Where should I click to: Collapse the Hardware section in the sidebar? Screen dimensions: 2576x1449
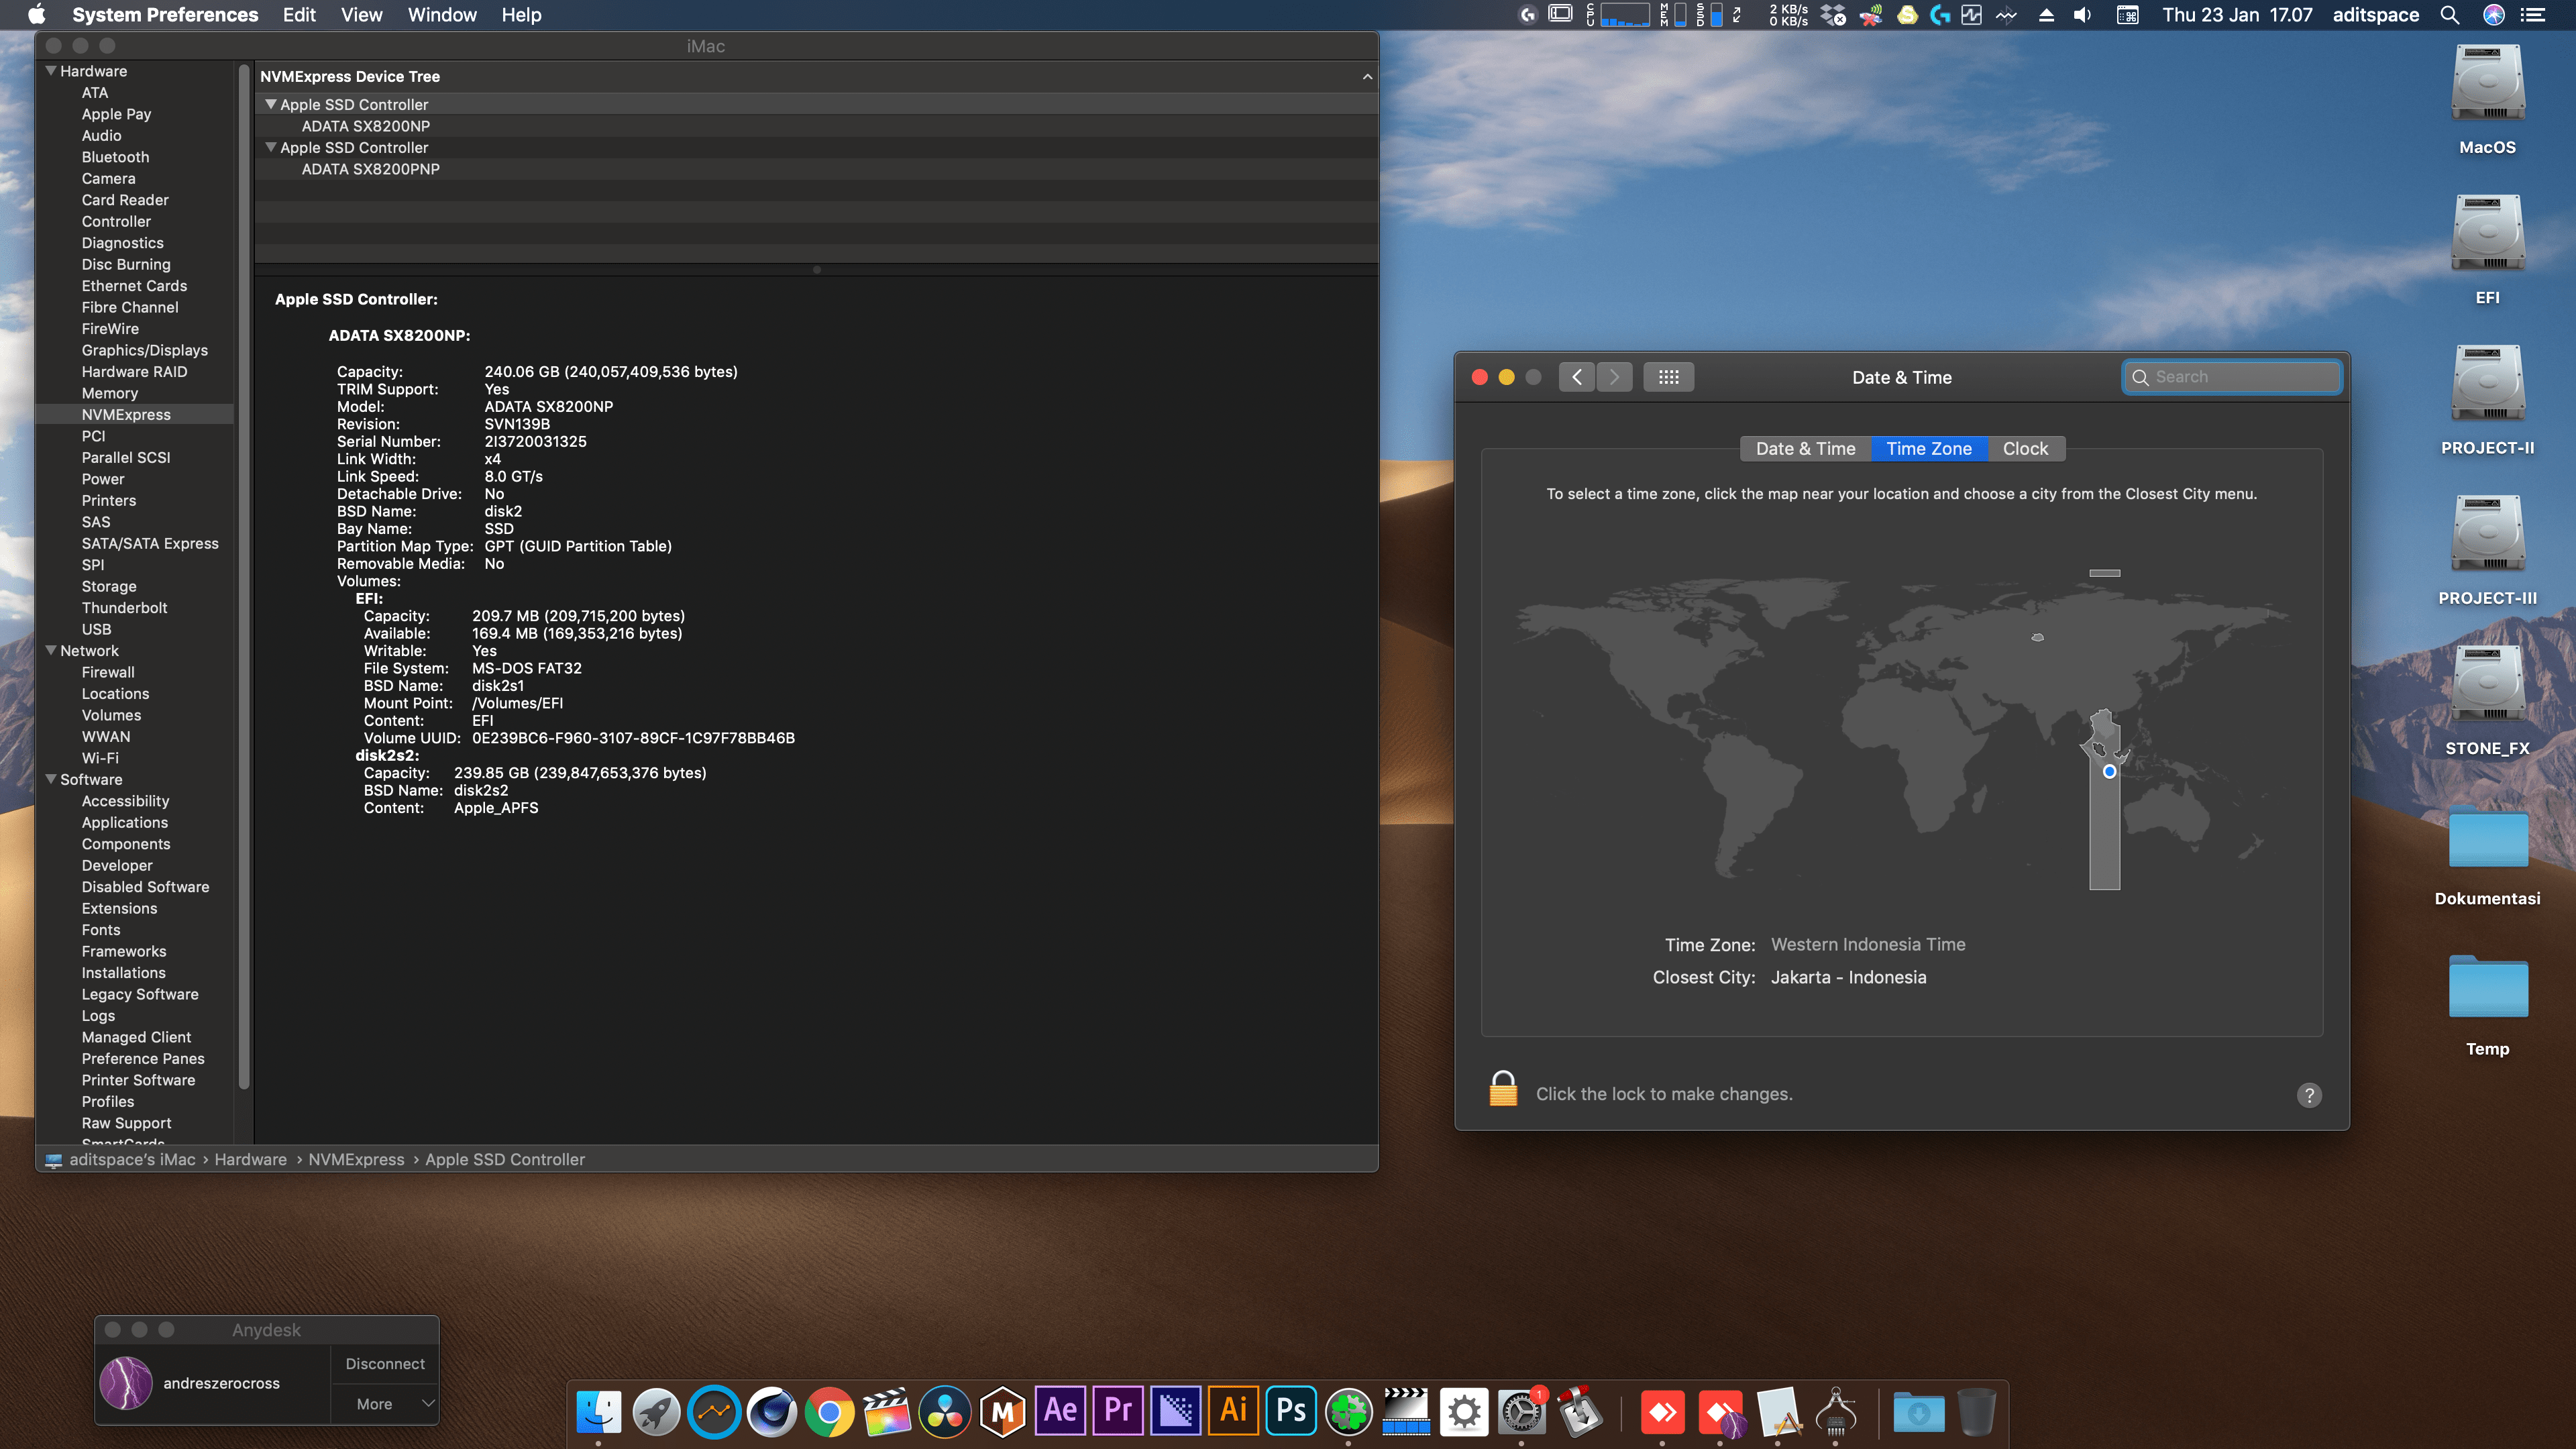click(x=51, y=71)
